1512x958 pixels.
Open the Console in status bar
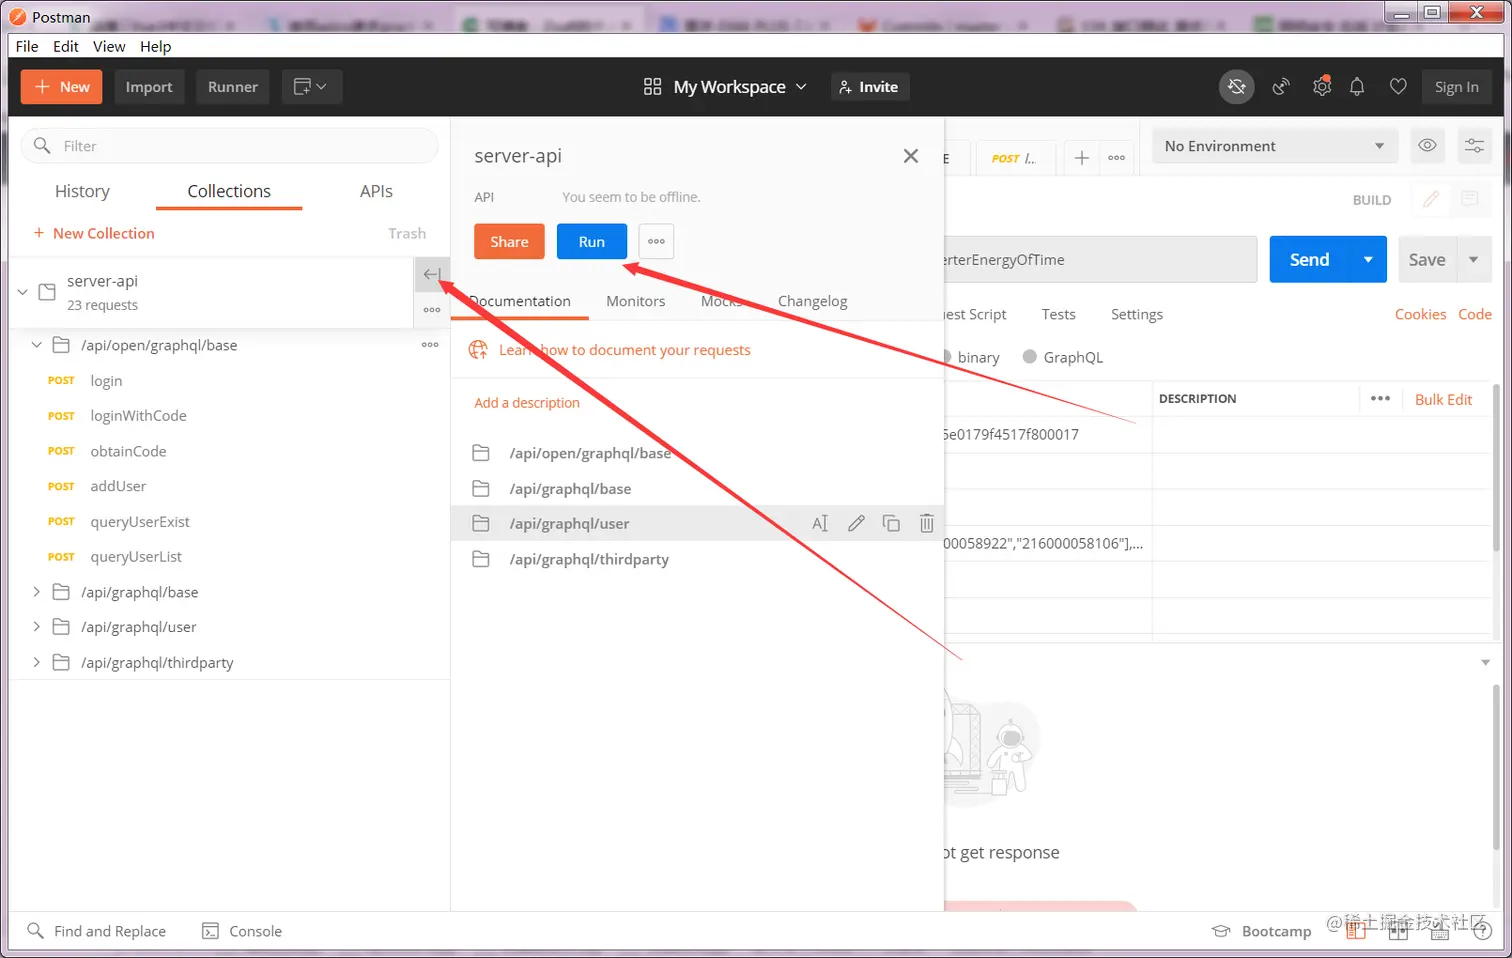[242, 931]
